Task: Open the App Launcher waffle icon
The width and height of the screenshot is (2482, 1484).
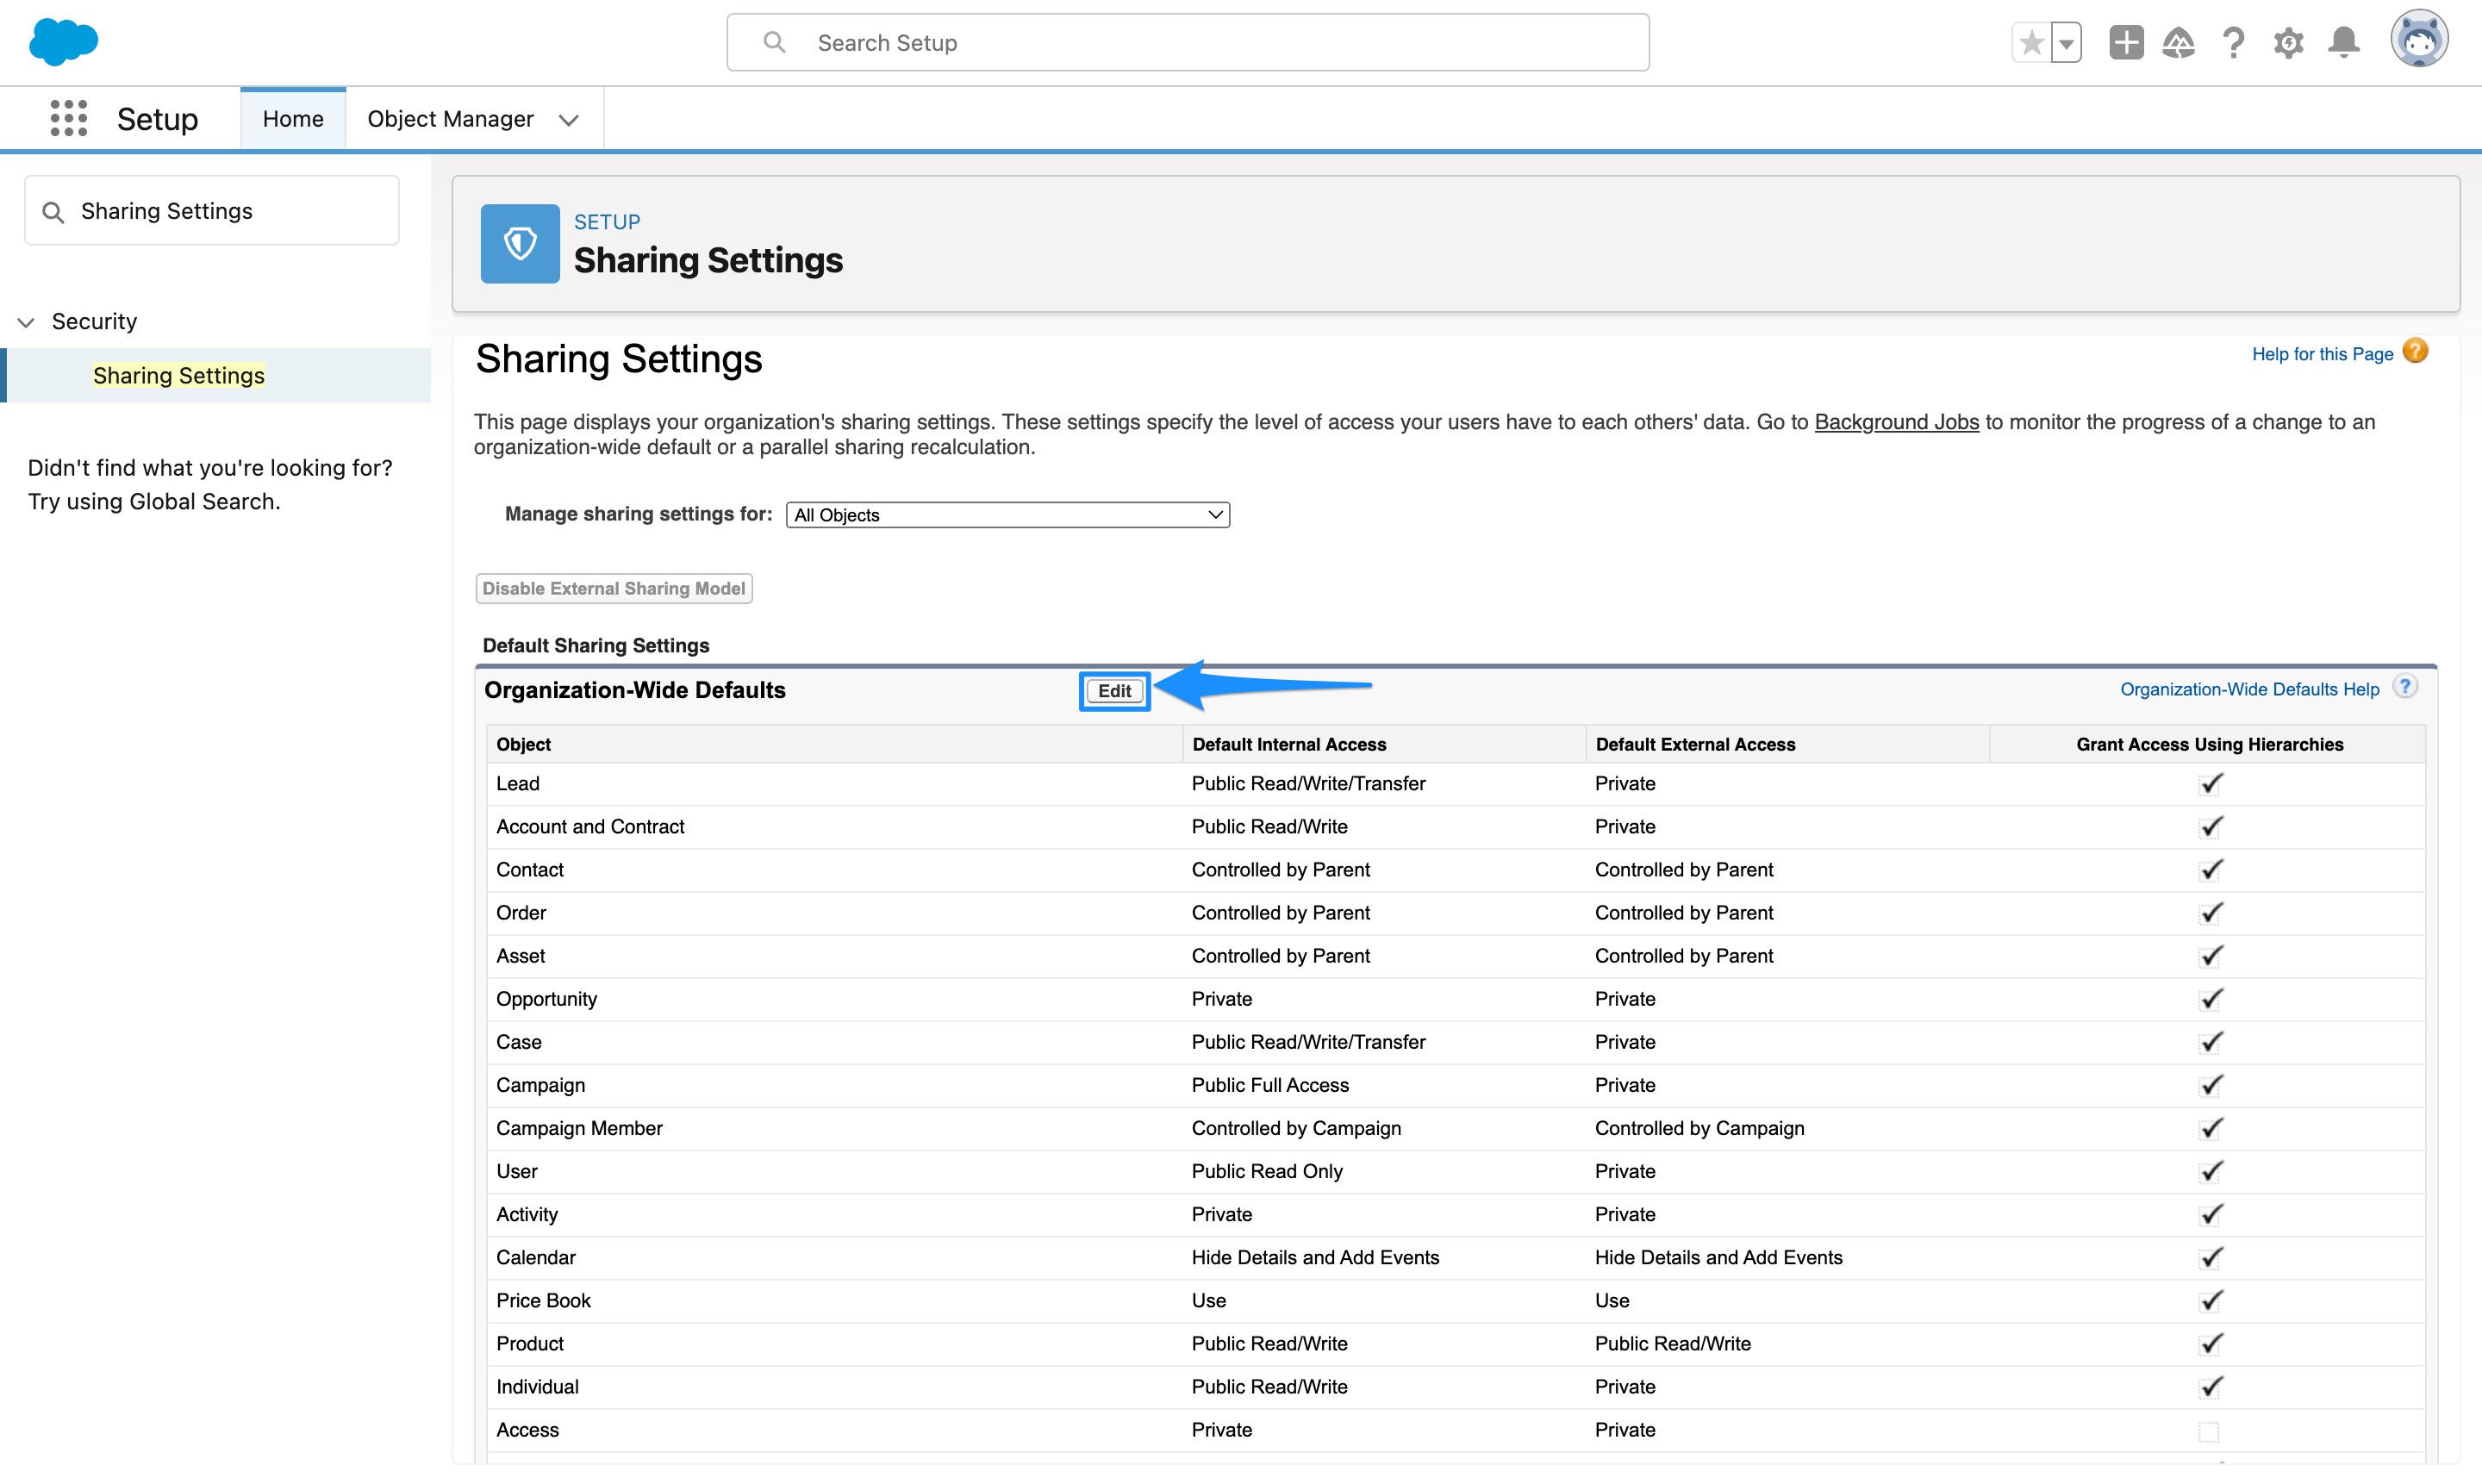Action: pos(68,118)
